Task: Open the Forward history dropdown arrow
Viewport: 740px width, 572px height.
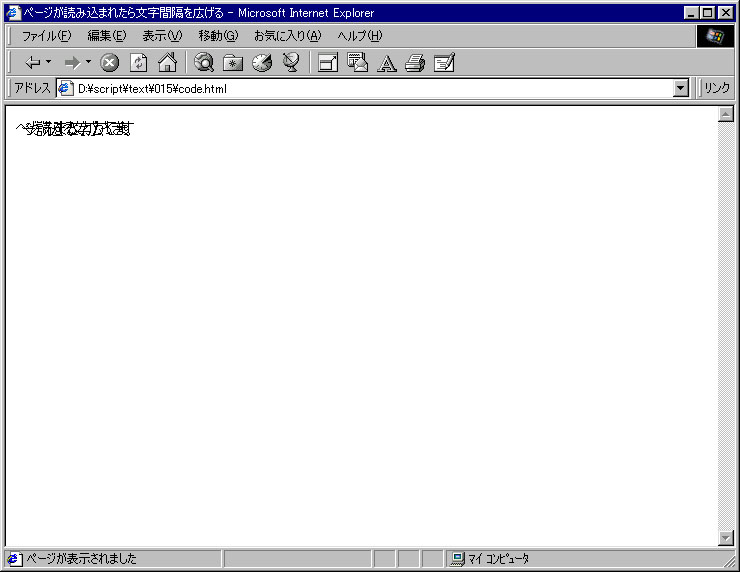Action: (x=88, y=62)
